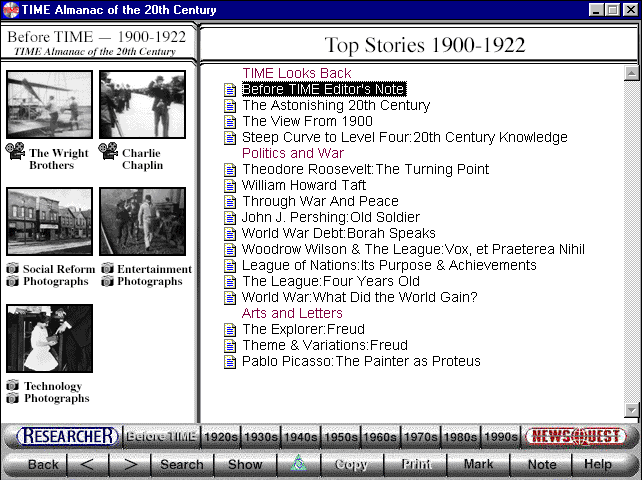Click the movie camera icon for Charlie Chaplin
This screenshot has width=642, height=480.
[x=108, y=151]
